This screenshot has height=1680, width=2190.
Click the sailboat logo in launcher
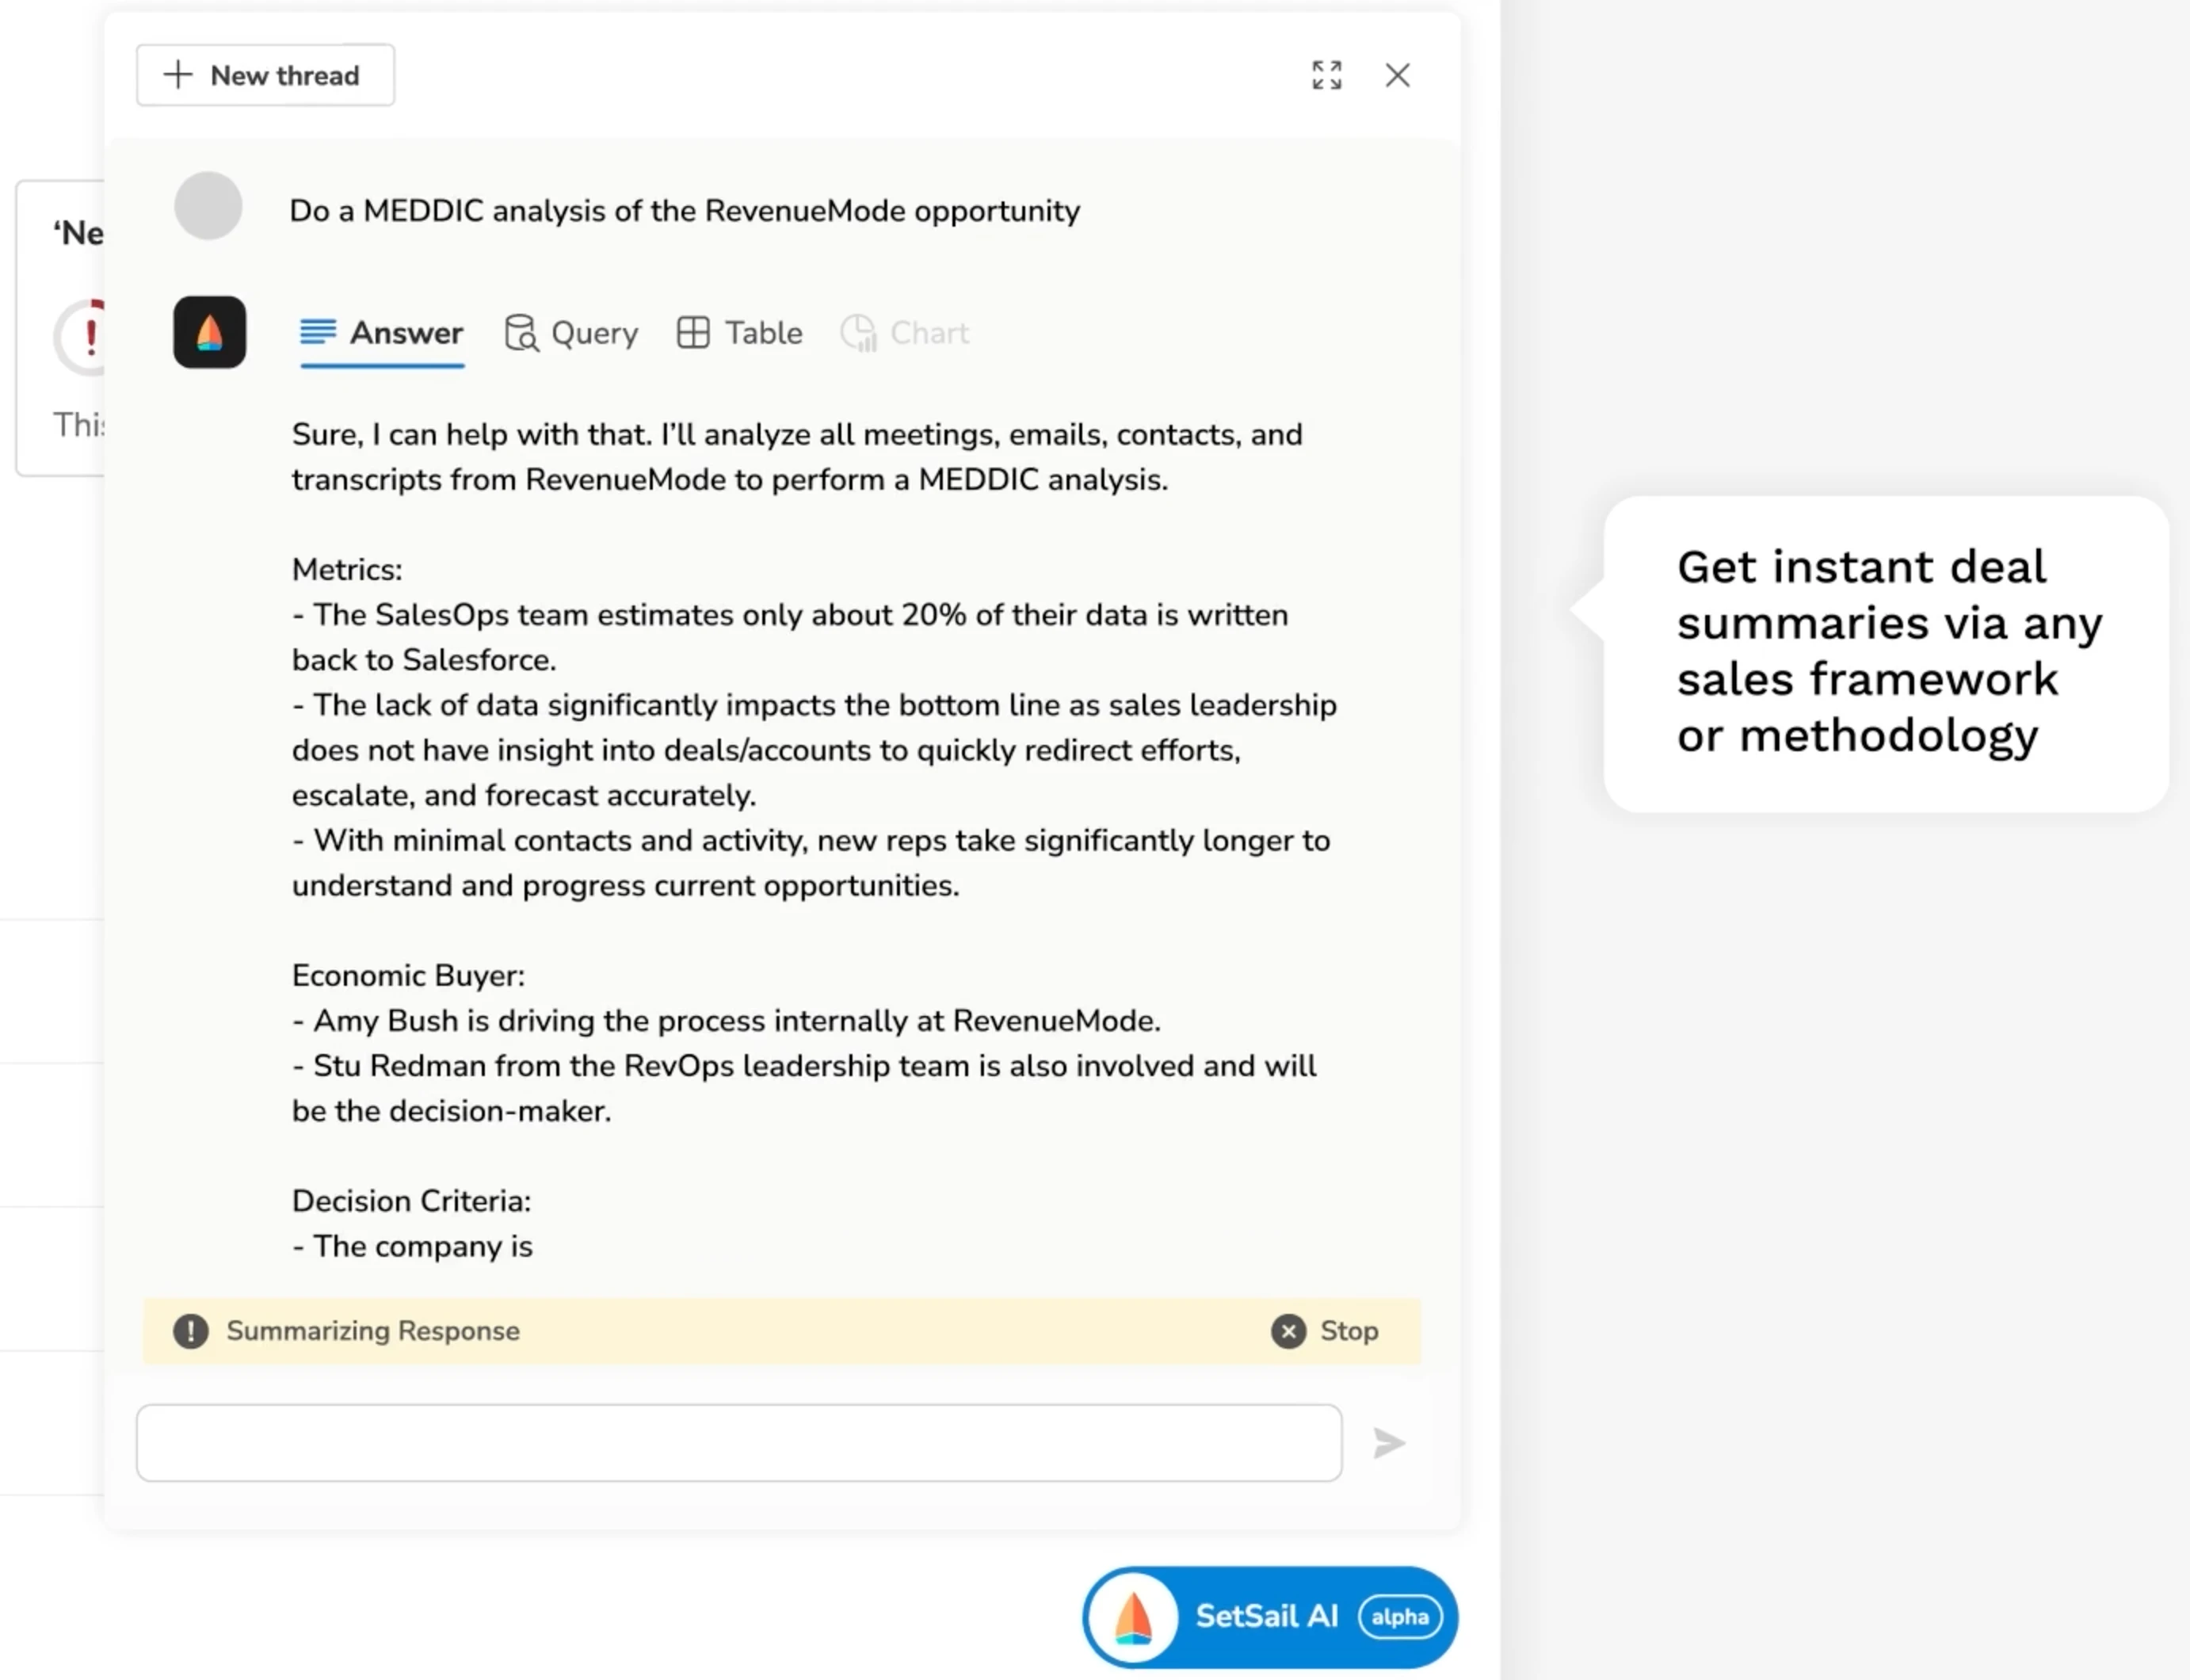click(1133, 1617)
